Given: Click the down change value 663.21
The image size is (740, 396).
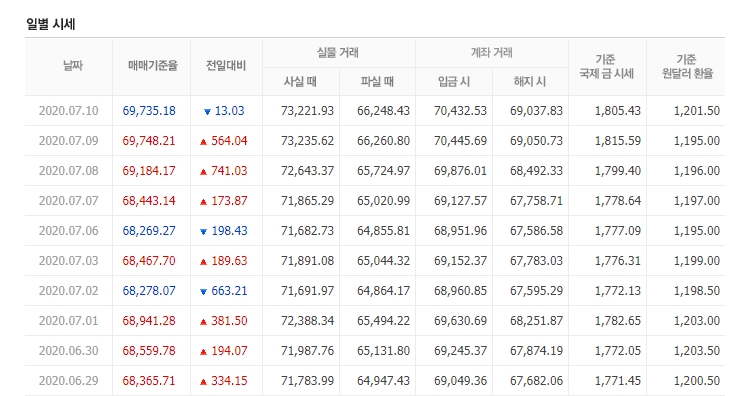Looking at the screenshot, I should (x=229, y=291).
